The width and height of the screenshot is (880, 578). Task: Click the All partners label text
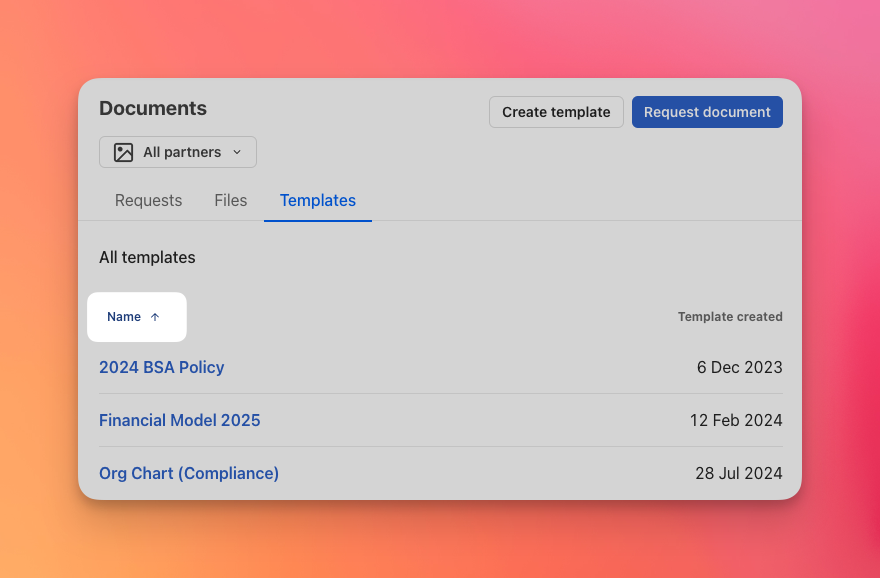pyautogui.click(x=182, y=152)
